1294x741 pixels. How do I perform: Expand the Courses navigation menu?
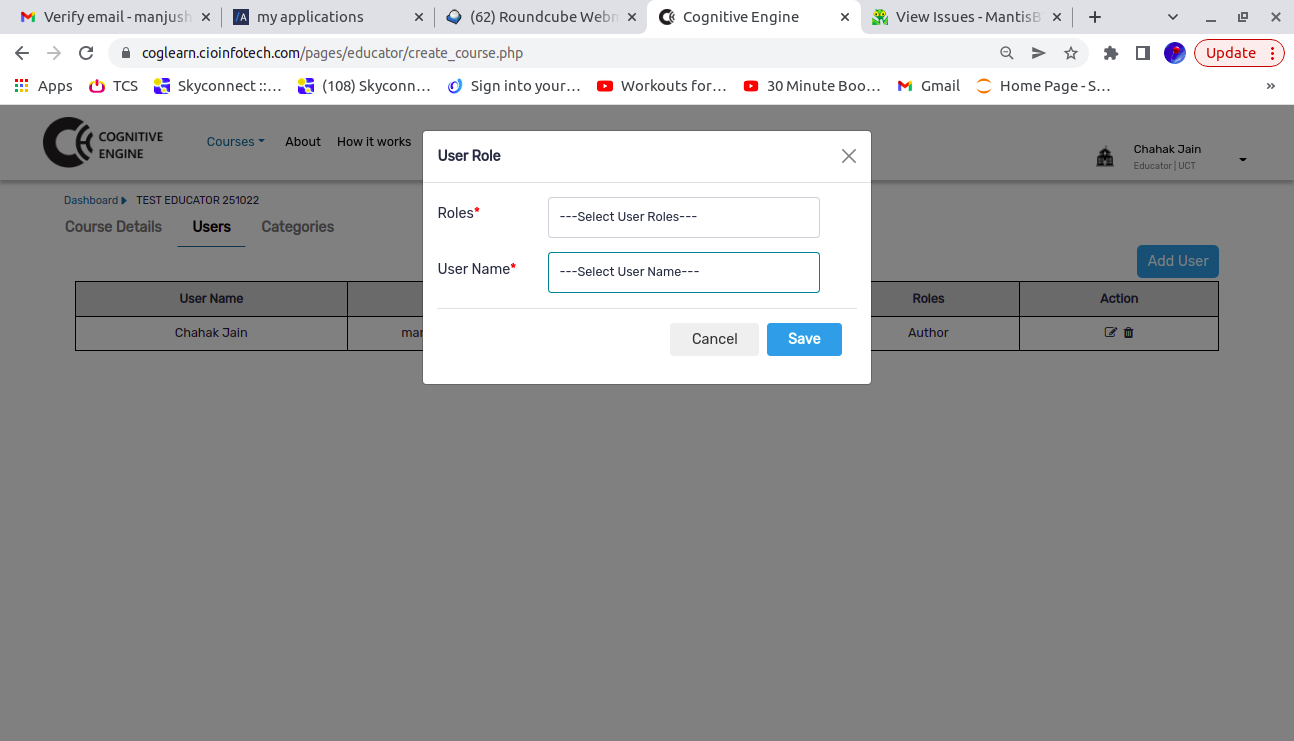pyautogui.click(x=235, y=142)
